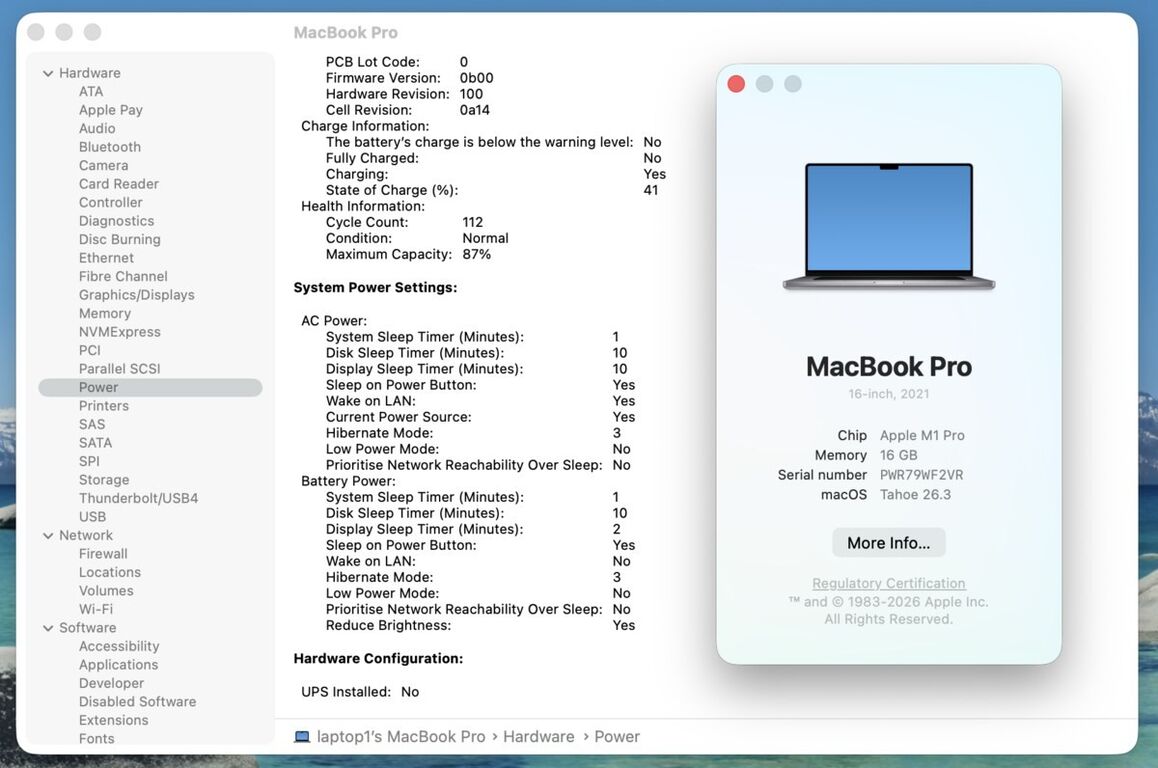Collapse the Network section chevron
Image resolution: width=1158 pixels, height=768 pixels.
point(48,535)
